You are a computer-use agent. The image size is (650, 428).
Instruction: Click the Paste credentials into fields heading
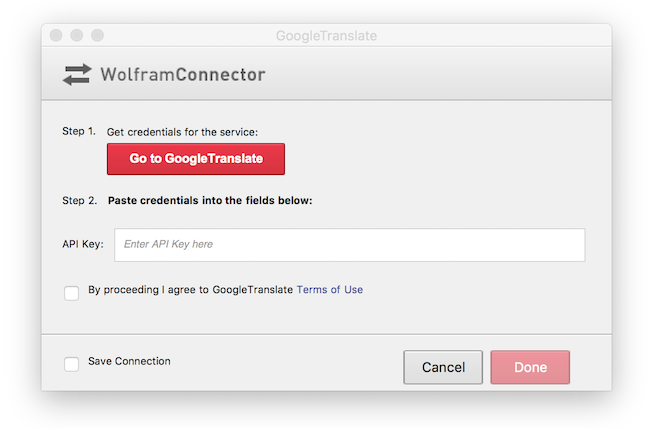(210, 200)
